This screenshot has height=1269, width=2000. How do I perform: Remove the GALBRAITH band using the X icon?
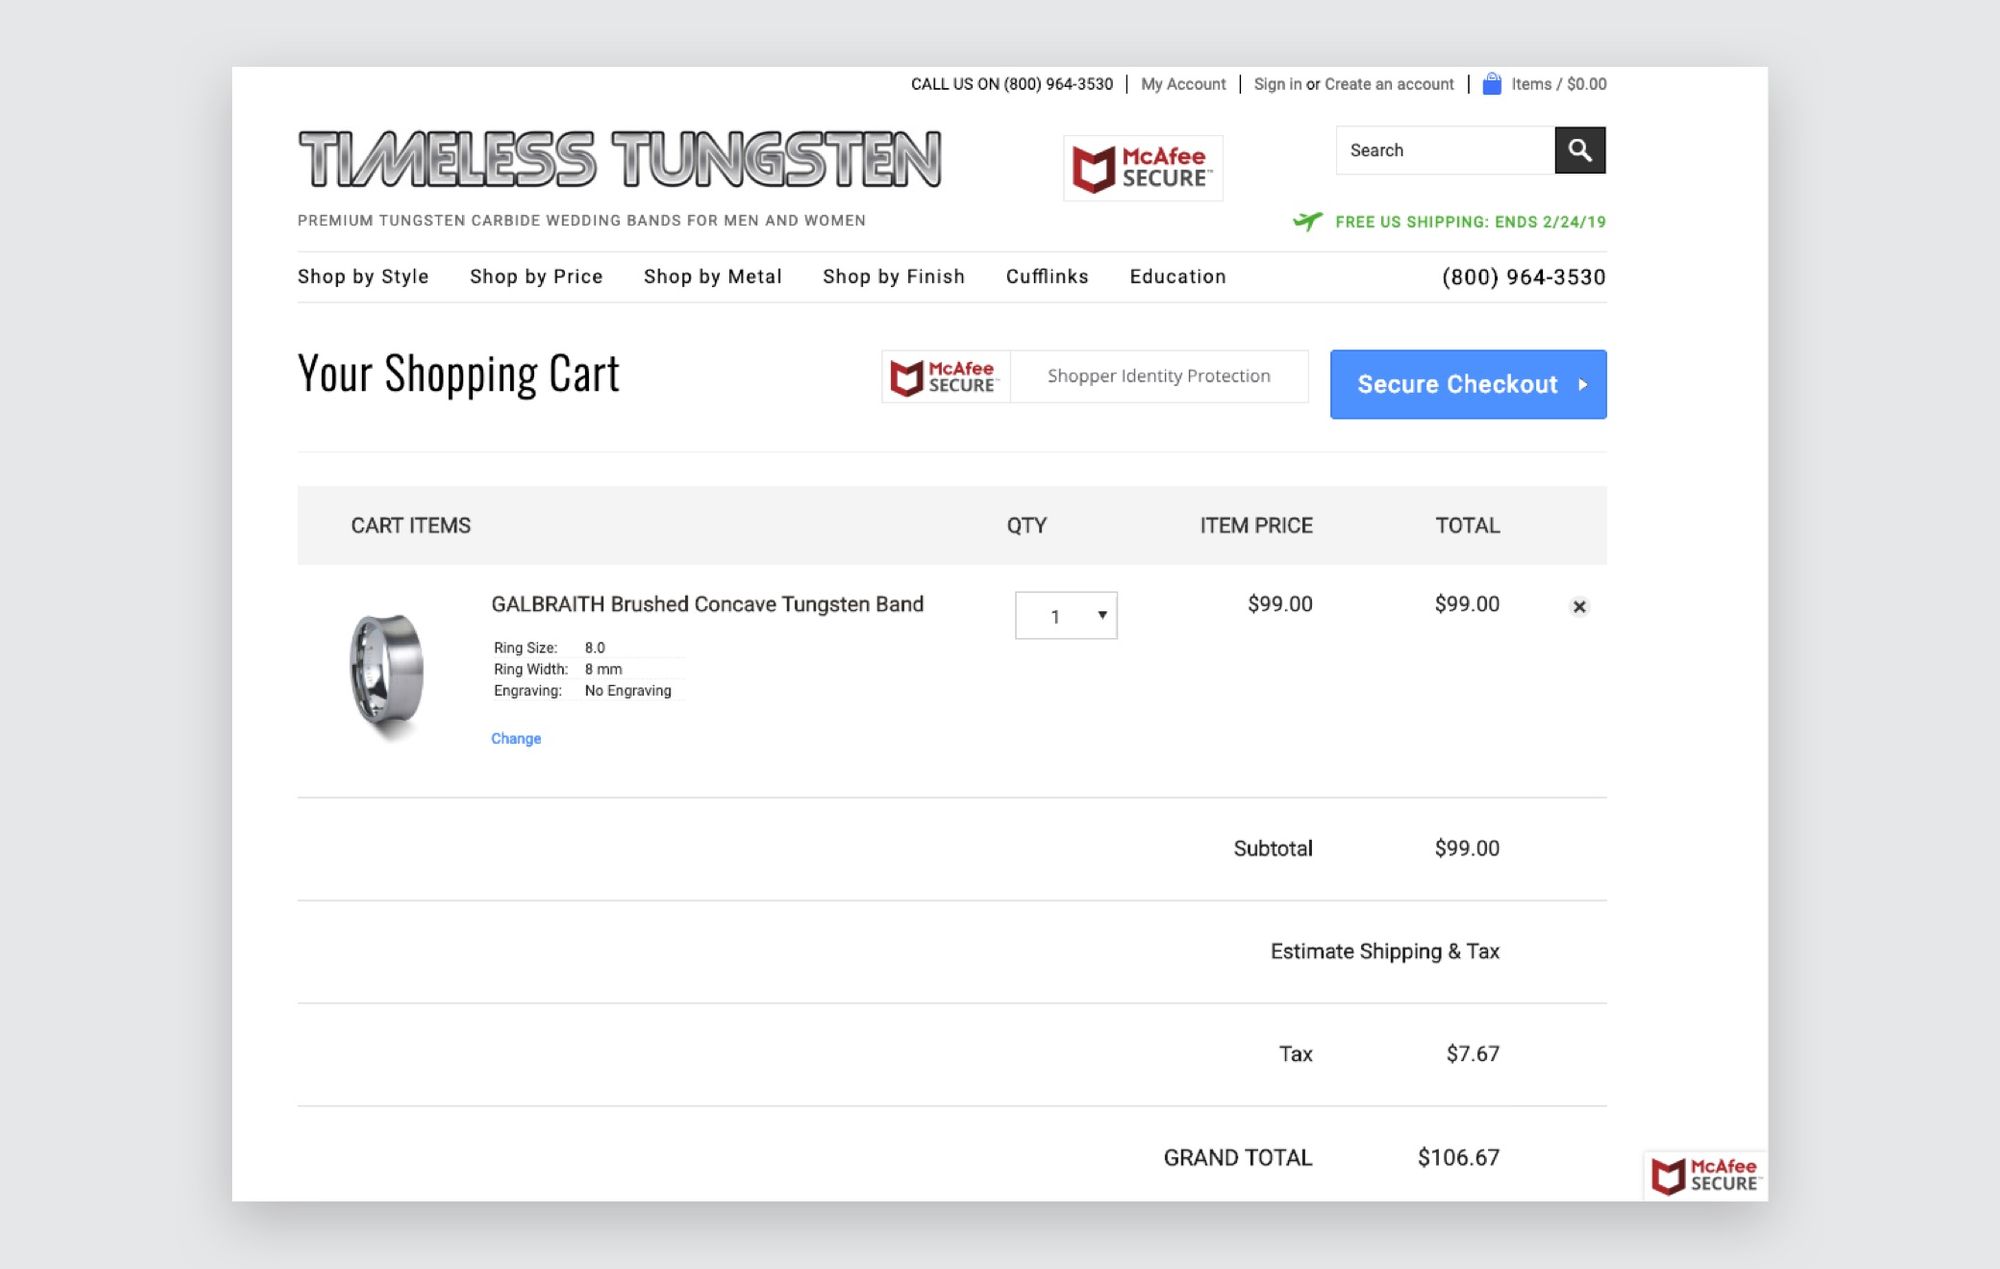coord(1579,606)
